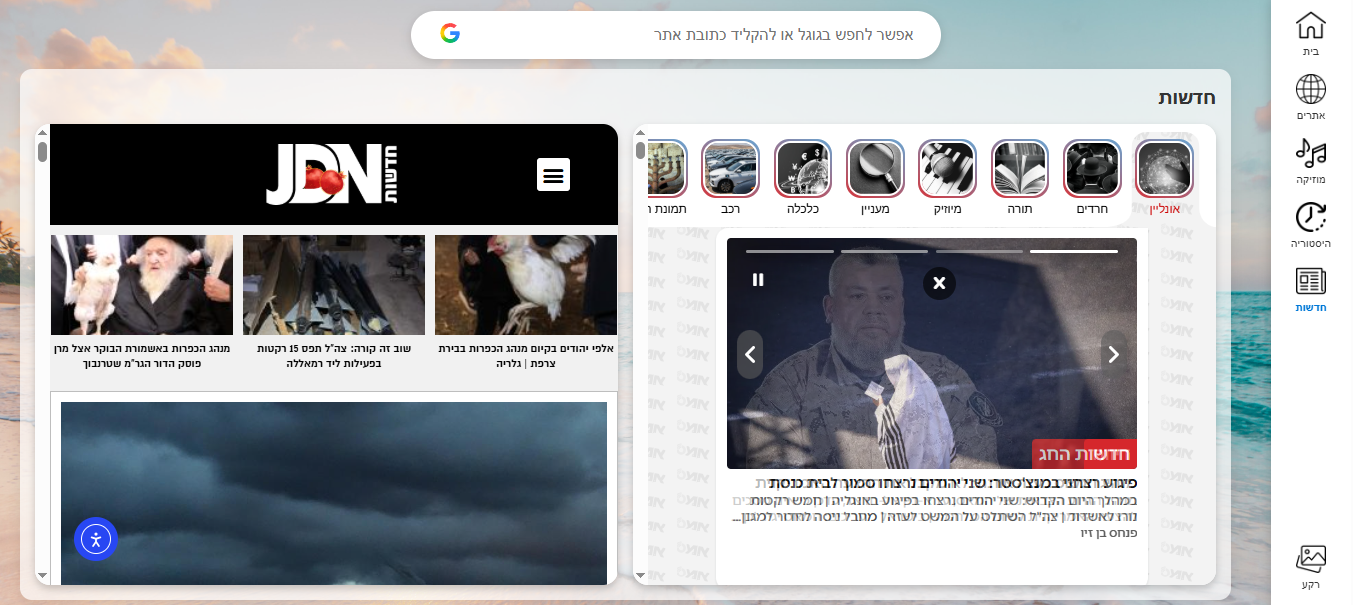The width and height of the screenshot is (1353, 605).
Task: Click the blue accessibility icon
Action: (x=96, y=540)
